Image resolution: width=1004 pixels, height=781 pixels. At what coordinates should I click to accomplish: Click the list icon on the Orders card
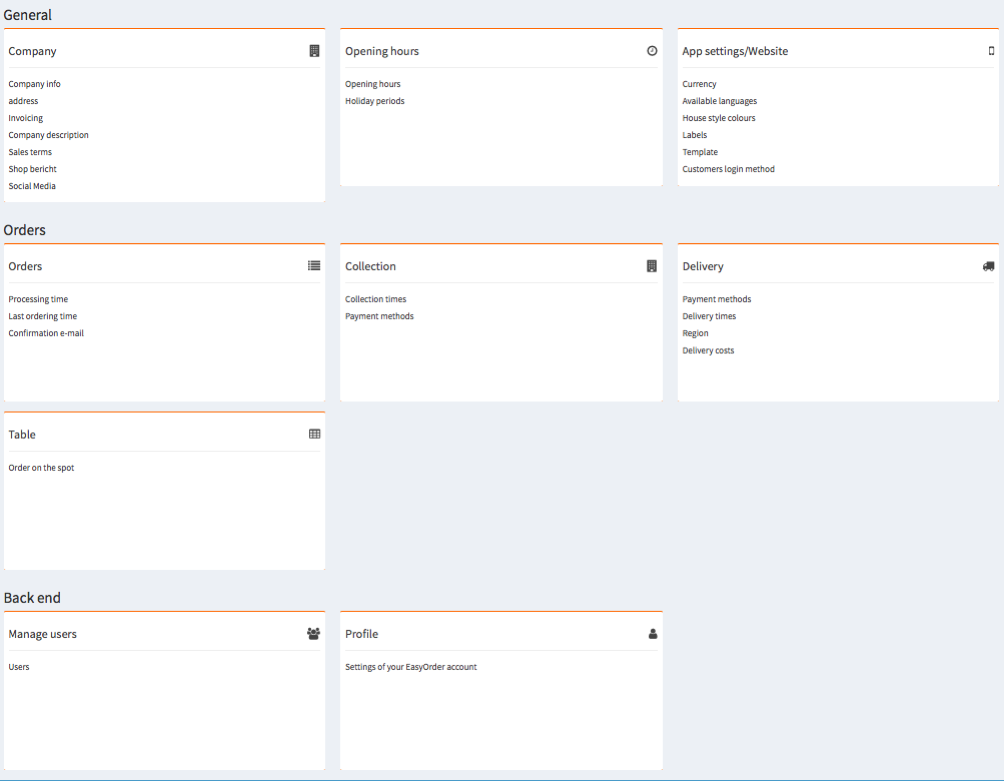[313, 265]
